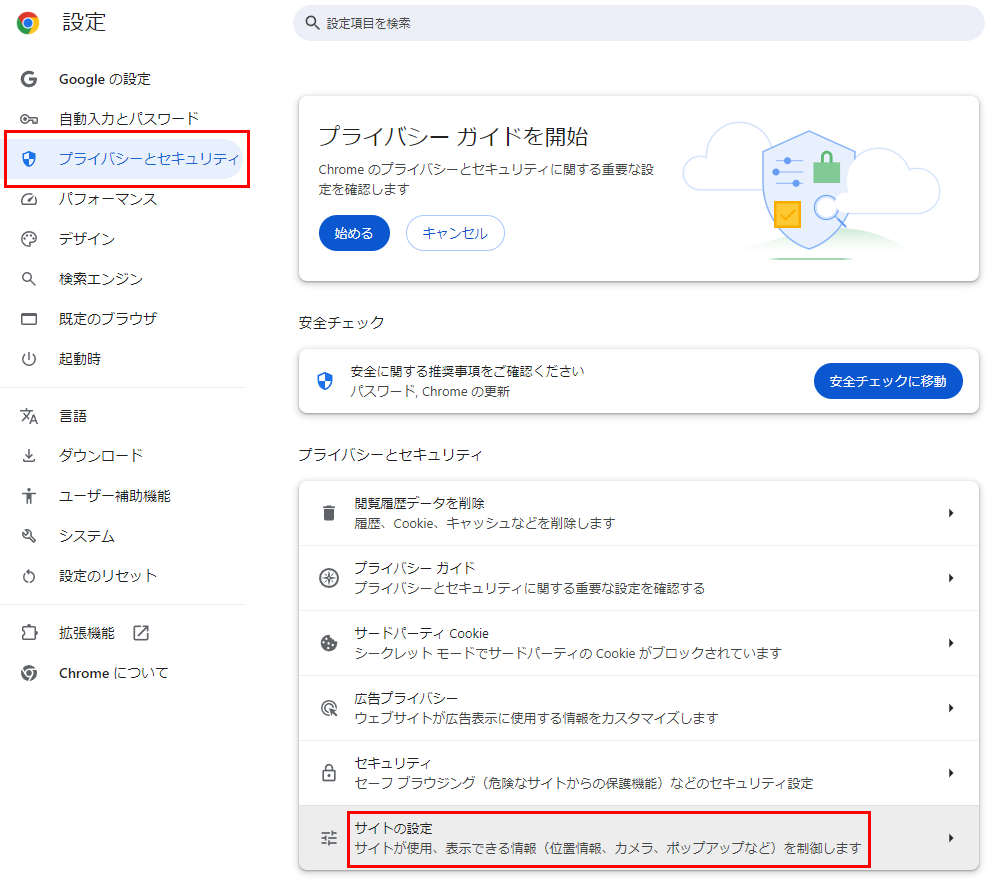Viewport: 993px width, 884px height.
Task: Click the trash icon for 閲覧履歴データを削除
Action: click(329, 513)
